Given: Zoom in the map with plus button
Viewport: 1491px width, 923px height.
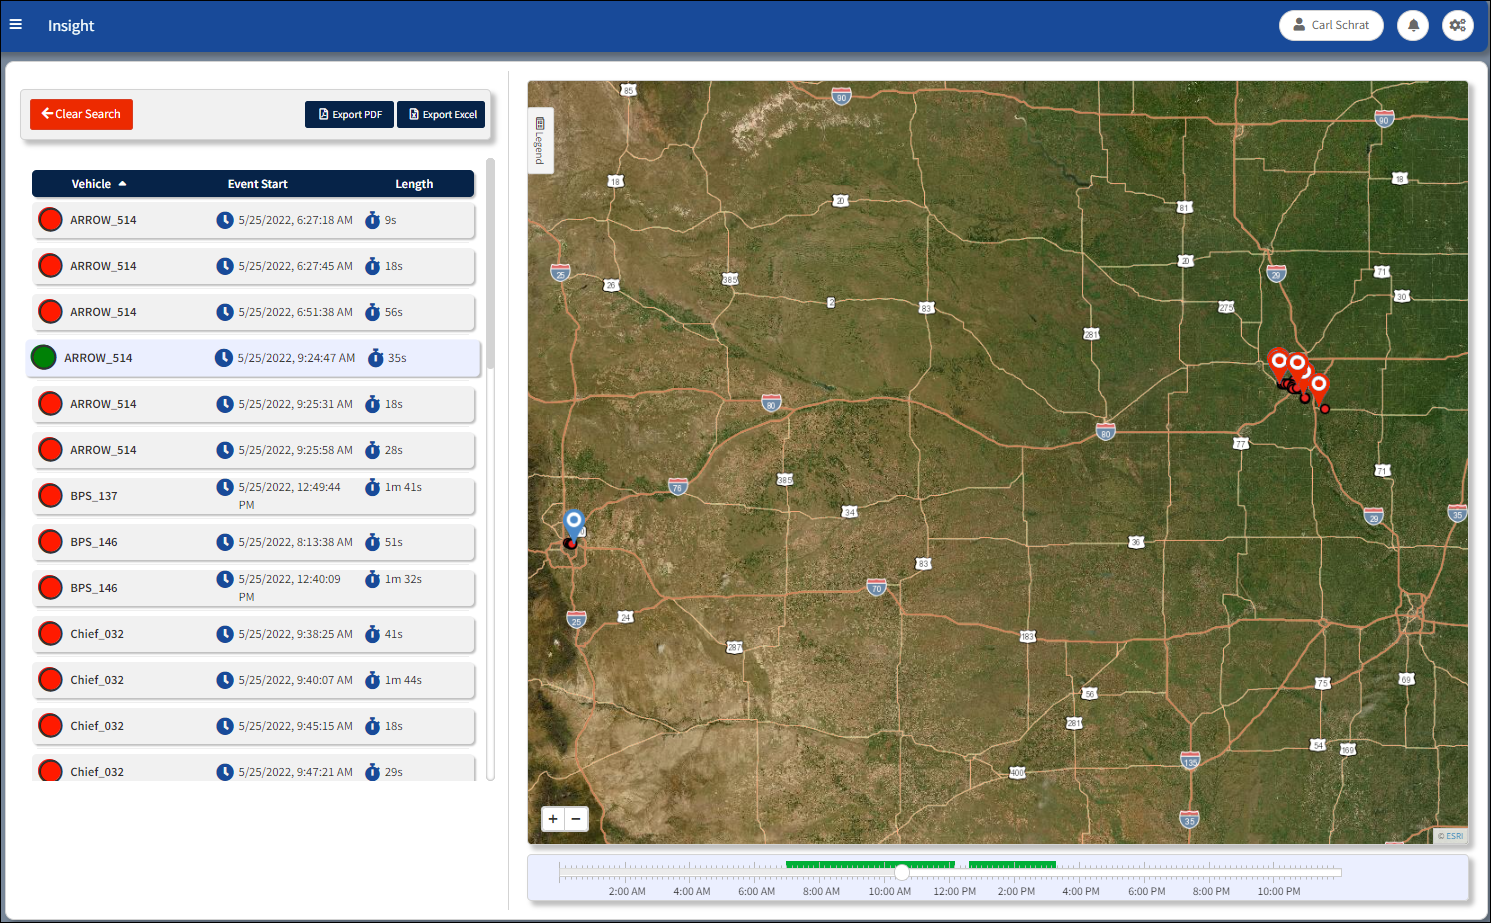Looking at the screenshot, I should click(x=553, y=819).
